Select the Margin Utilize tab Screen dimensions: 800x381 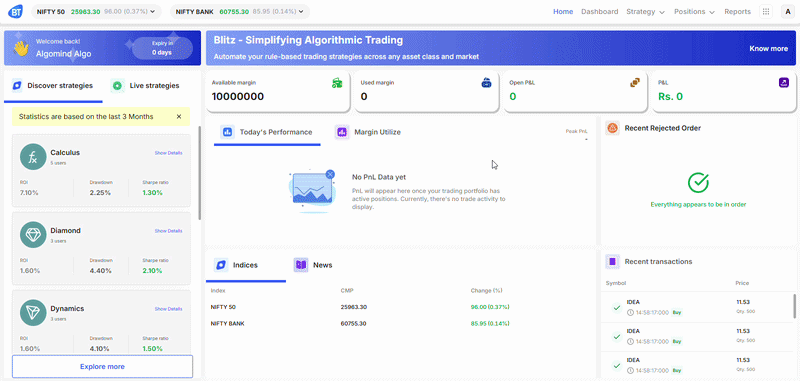pos(368,133)
